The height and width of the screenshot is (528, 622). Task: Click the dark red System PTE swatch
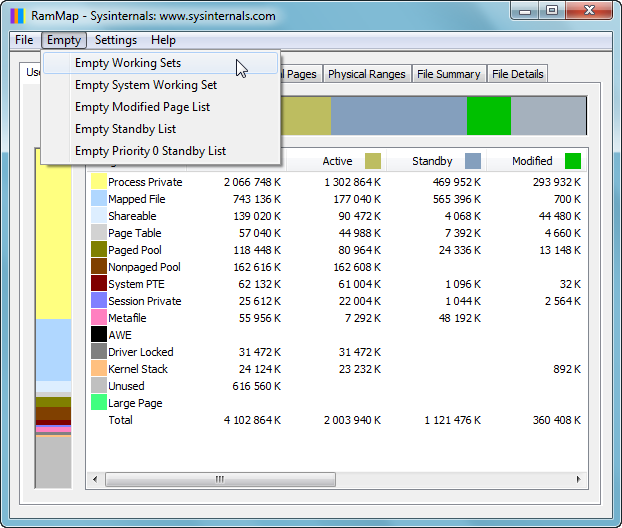99,283
